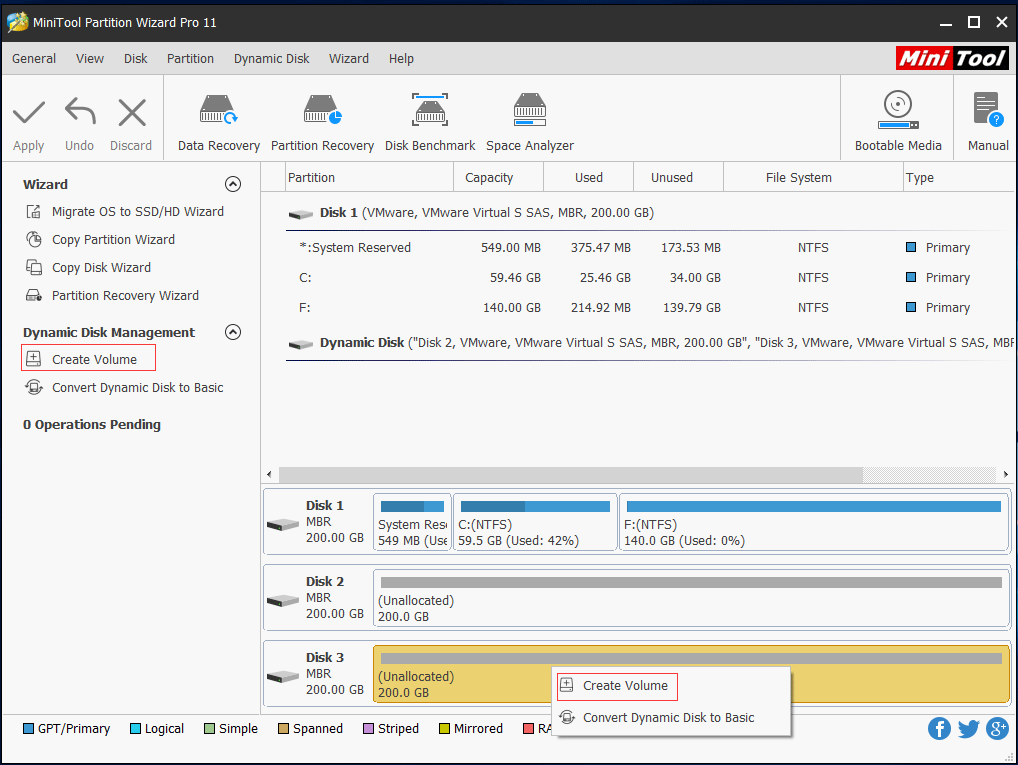The height and width of the screenshot is (765, 1018).
Task: Click the Undo arrow icon
Action: 80,112
